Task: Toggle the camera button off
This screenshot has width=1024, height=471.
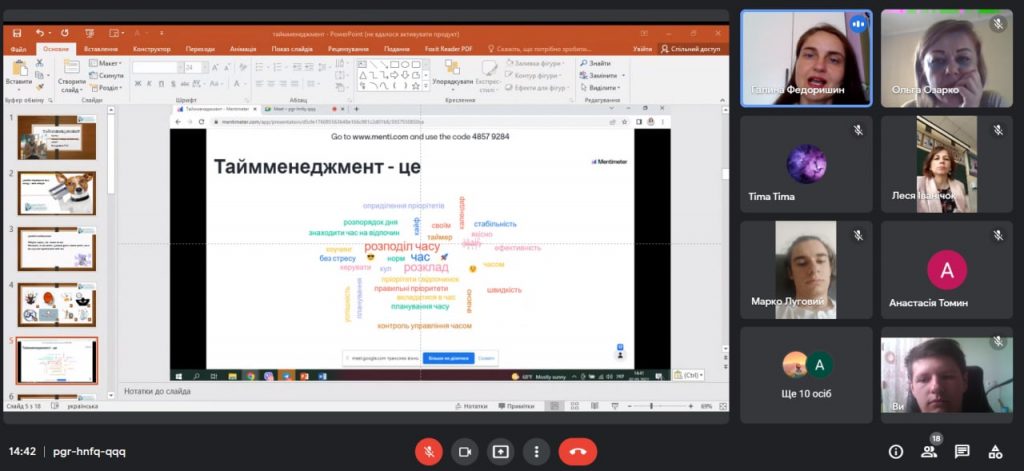Action: (x=464, y=451)
